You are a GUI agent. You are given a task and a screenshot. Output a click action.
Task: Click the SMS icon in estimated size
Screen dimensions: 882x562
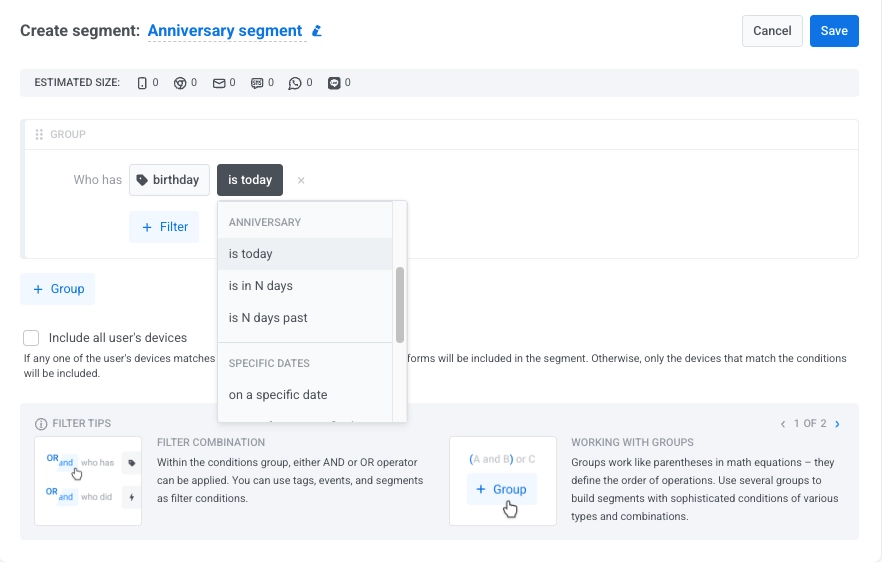tap(257, 83)
